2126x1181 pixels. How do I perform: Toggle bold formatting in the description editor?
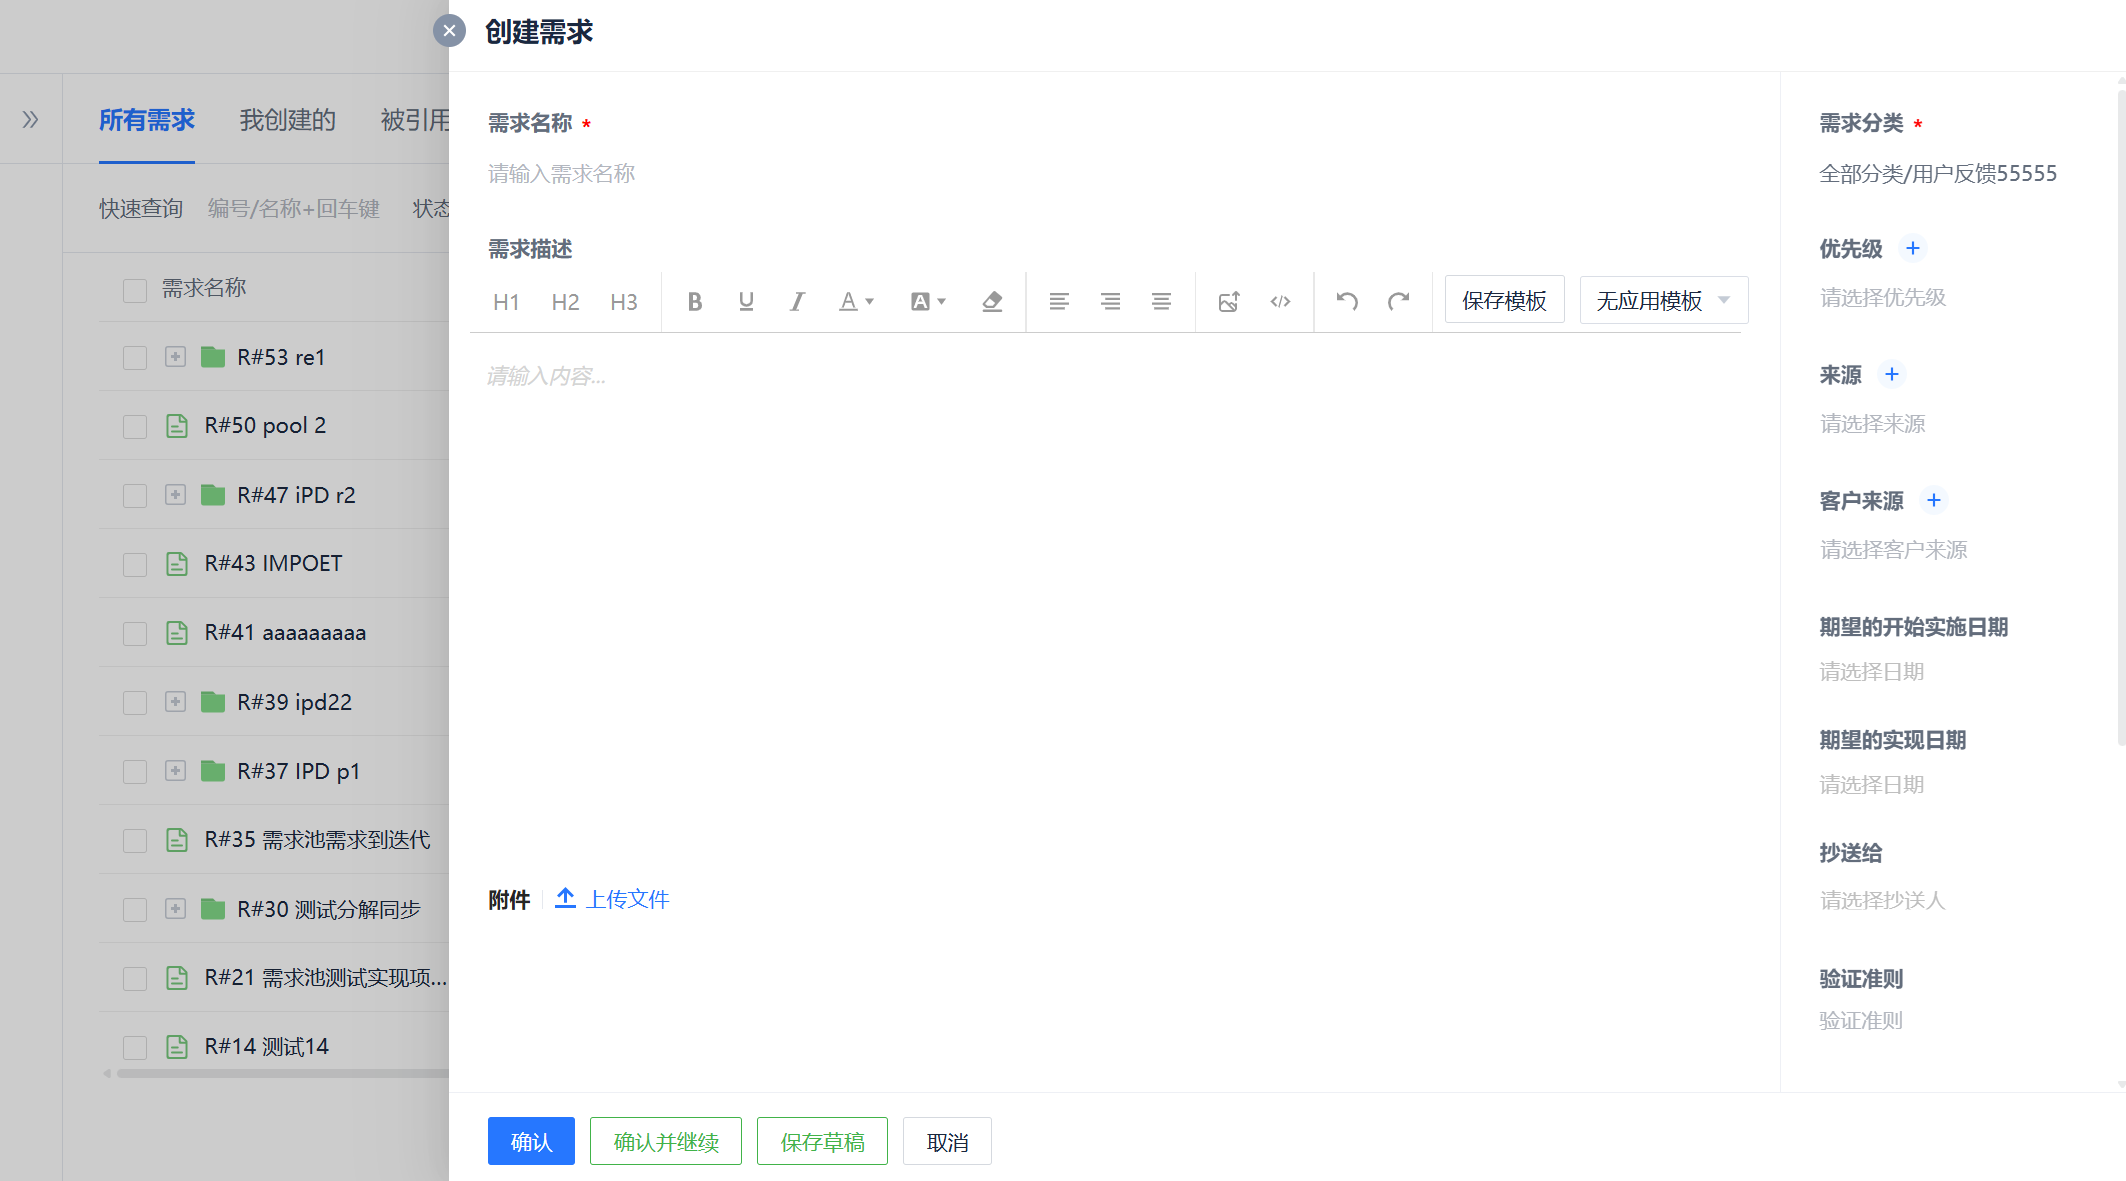coord(695,301)
